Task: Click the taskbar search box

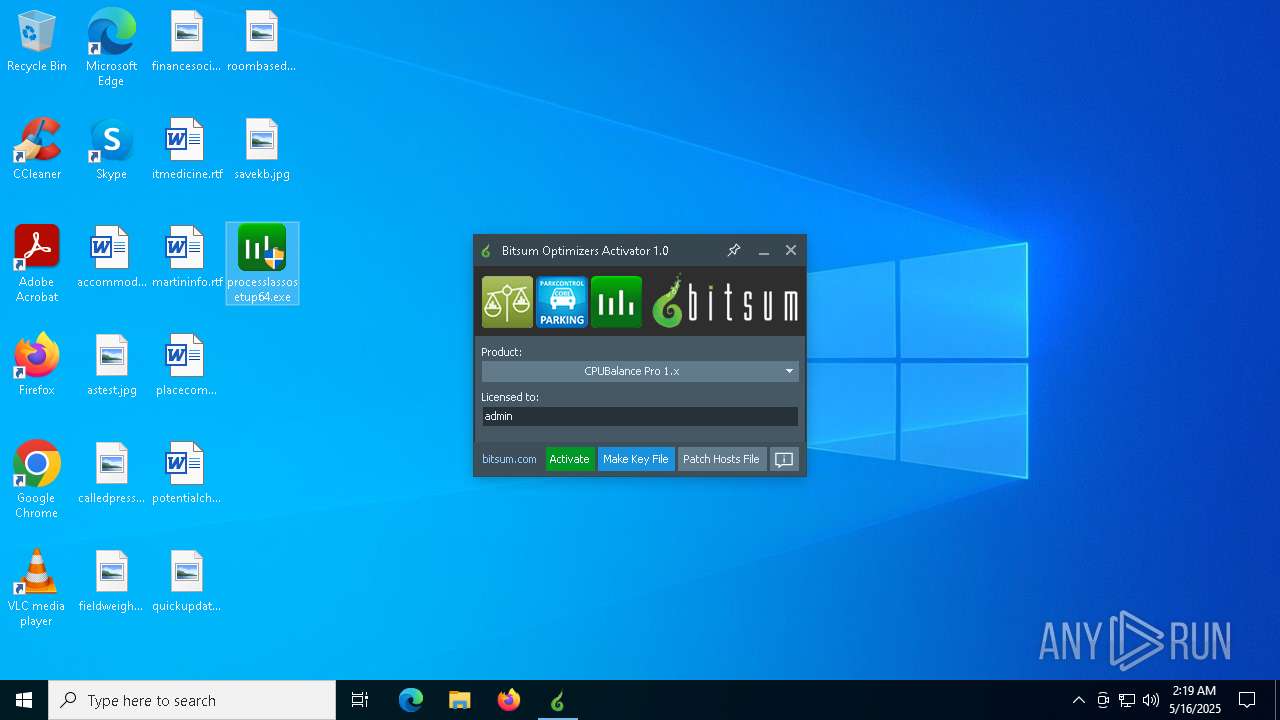Action: (x=192, y=700)
